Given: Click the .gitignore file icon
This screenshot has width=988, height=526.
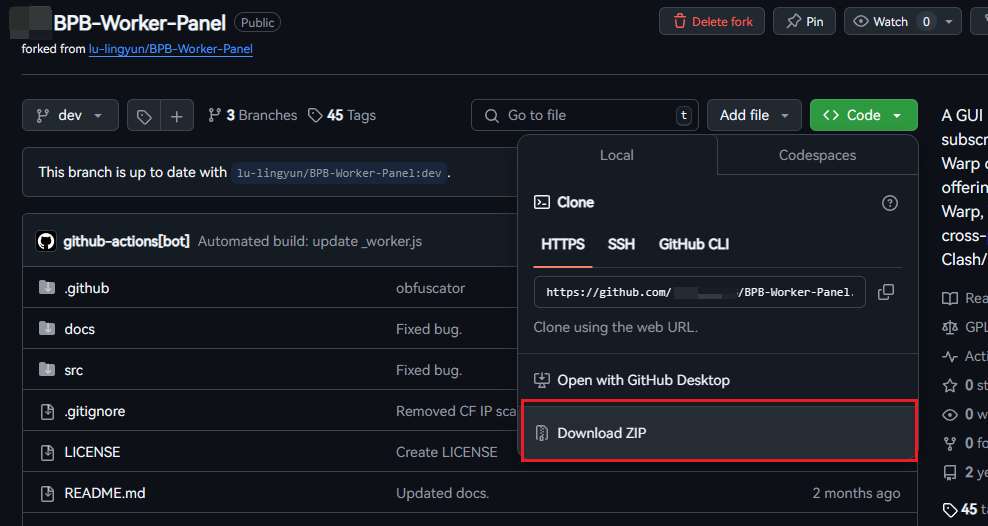Looking at the screenshot, I should (47, 411).
